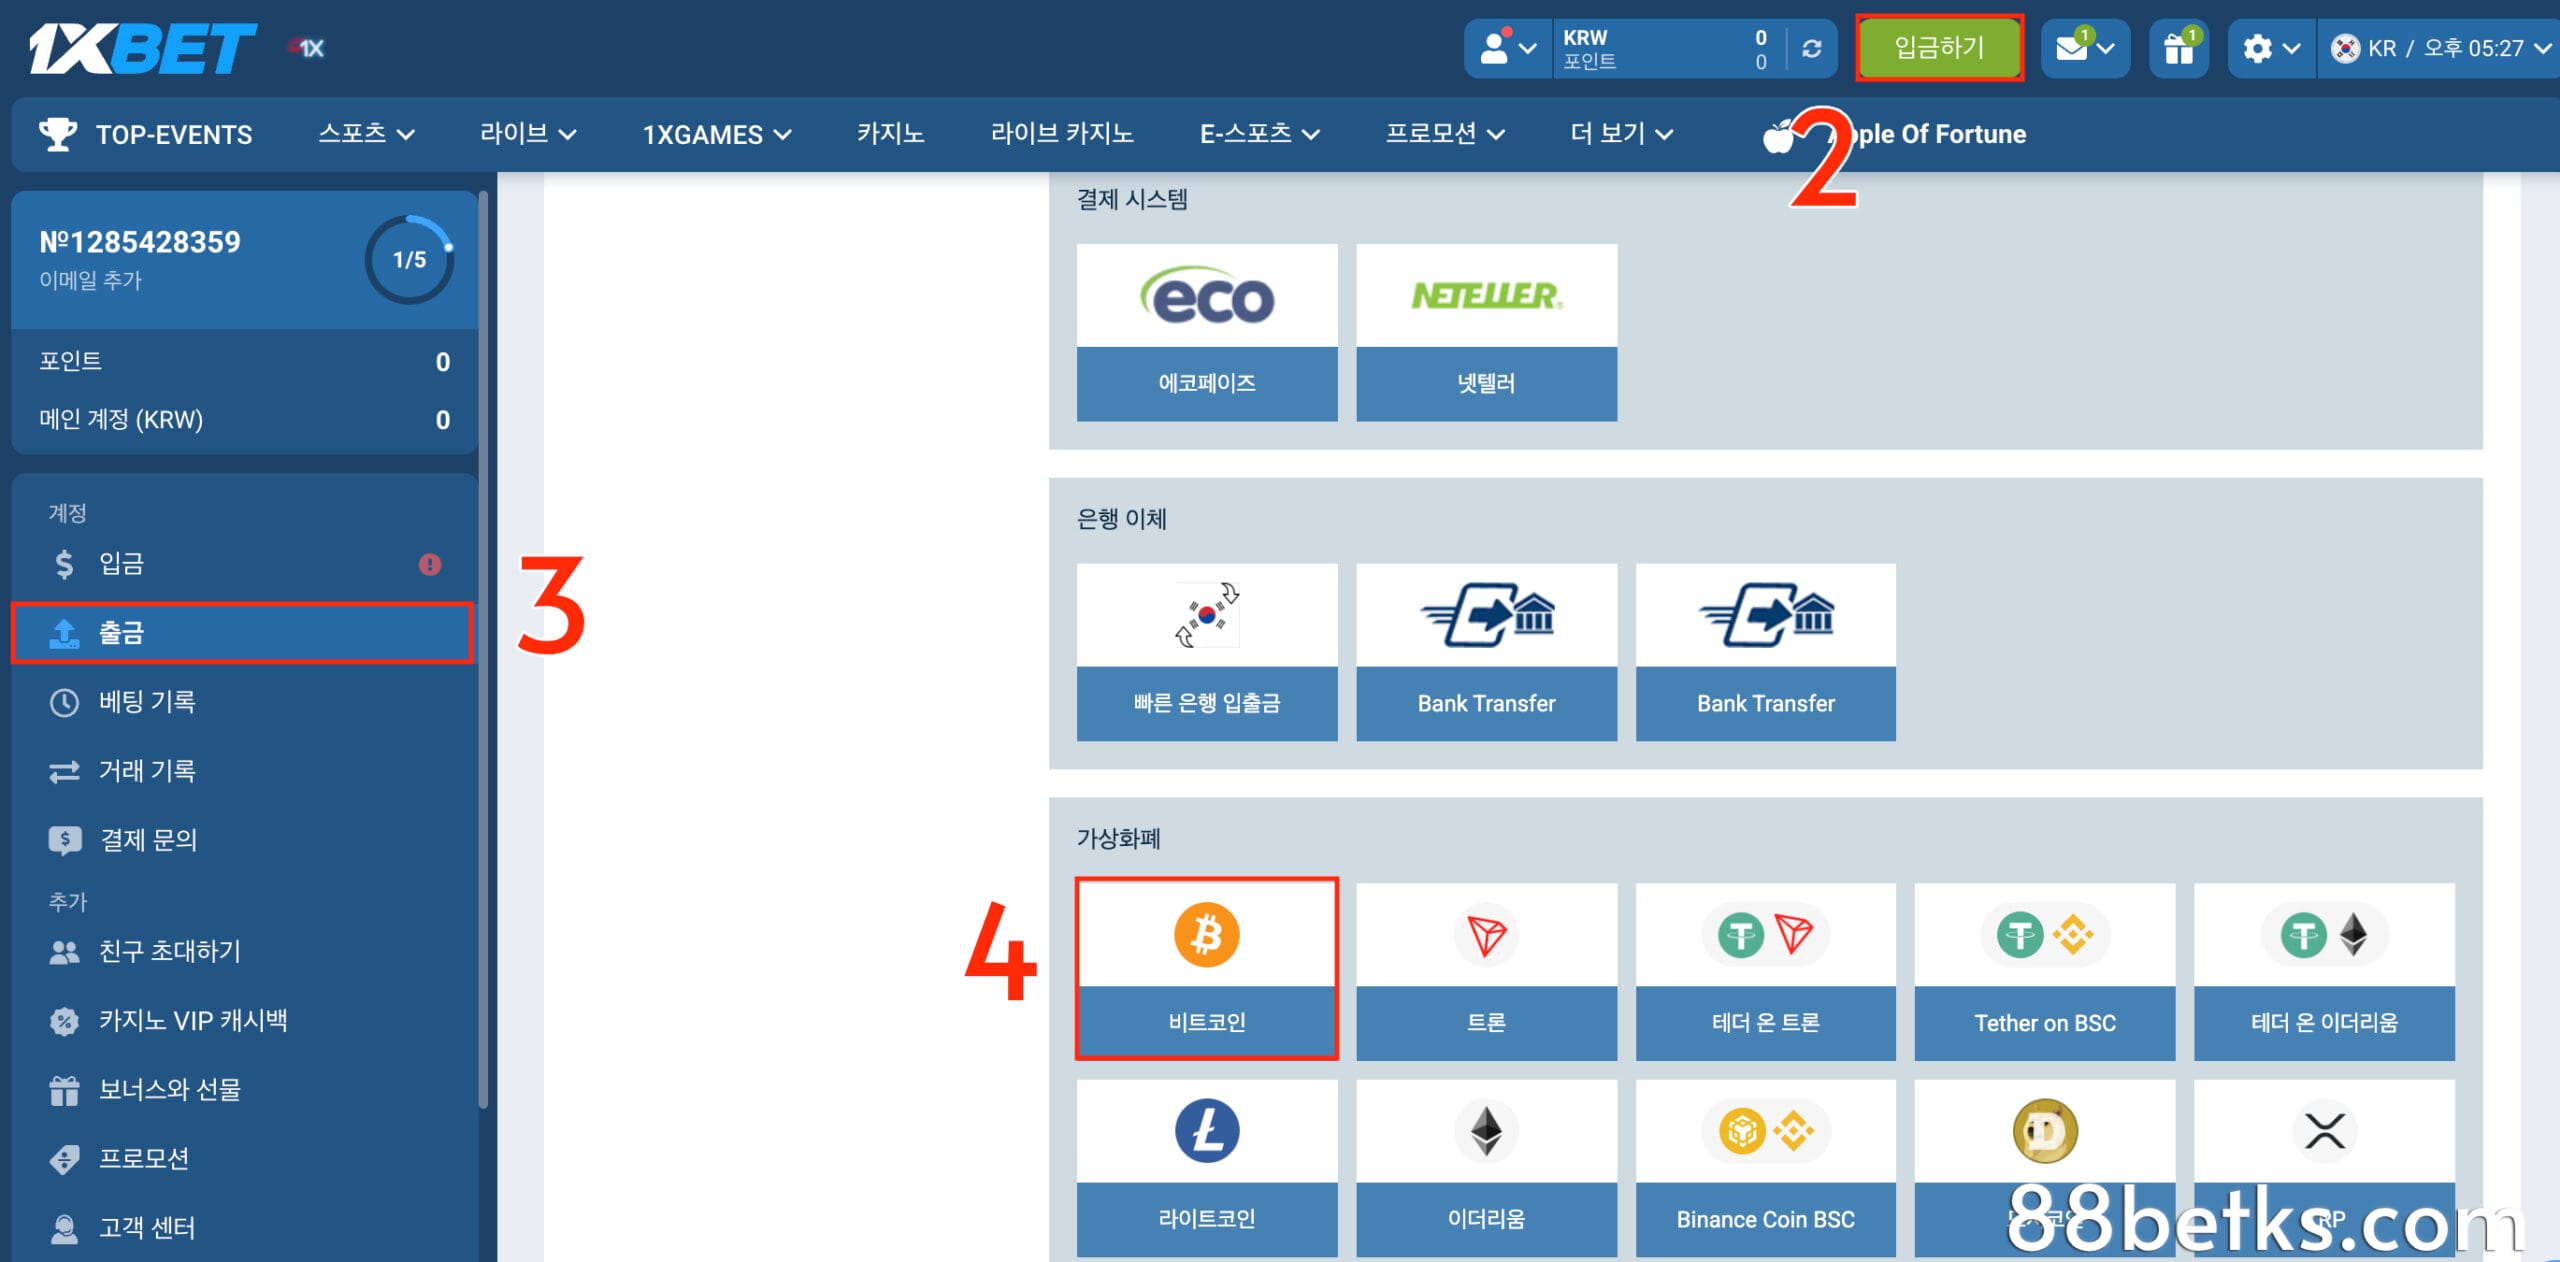Open the 카지노 menu item
This screenshot has width=2560, height=1262.
(x=890, y=134)
